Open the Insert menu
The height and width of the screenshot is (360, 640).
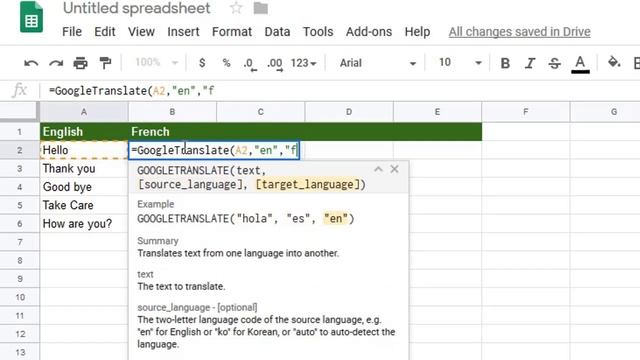(183, 32)
